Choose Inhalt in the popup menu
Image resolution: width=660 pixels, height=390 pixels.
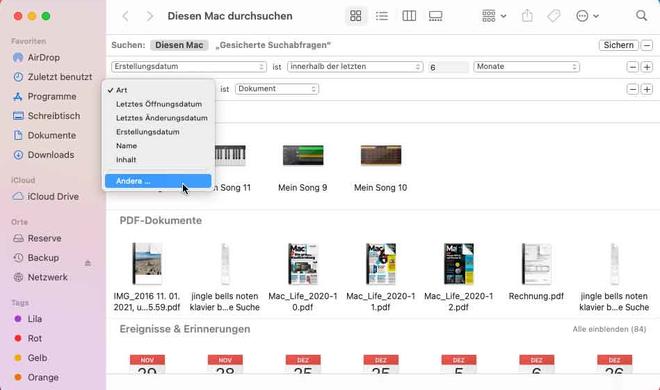point(158,159)
